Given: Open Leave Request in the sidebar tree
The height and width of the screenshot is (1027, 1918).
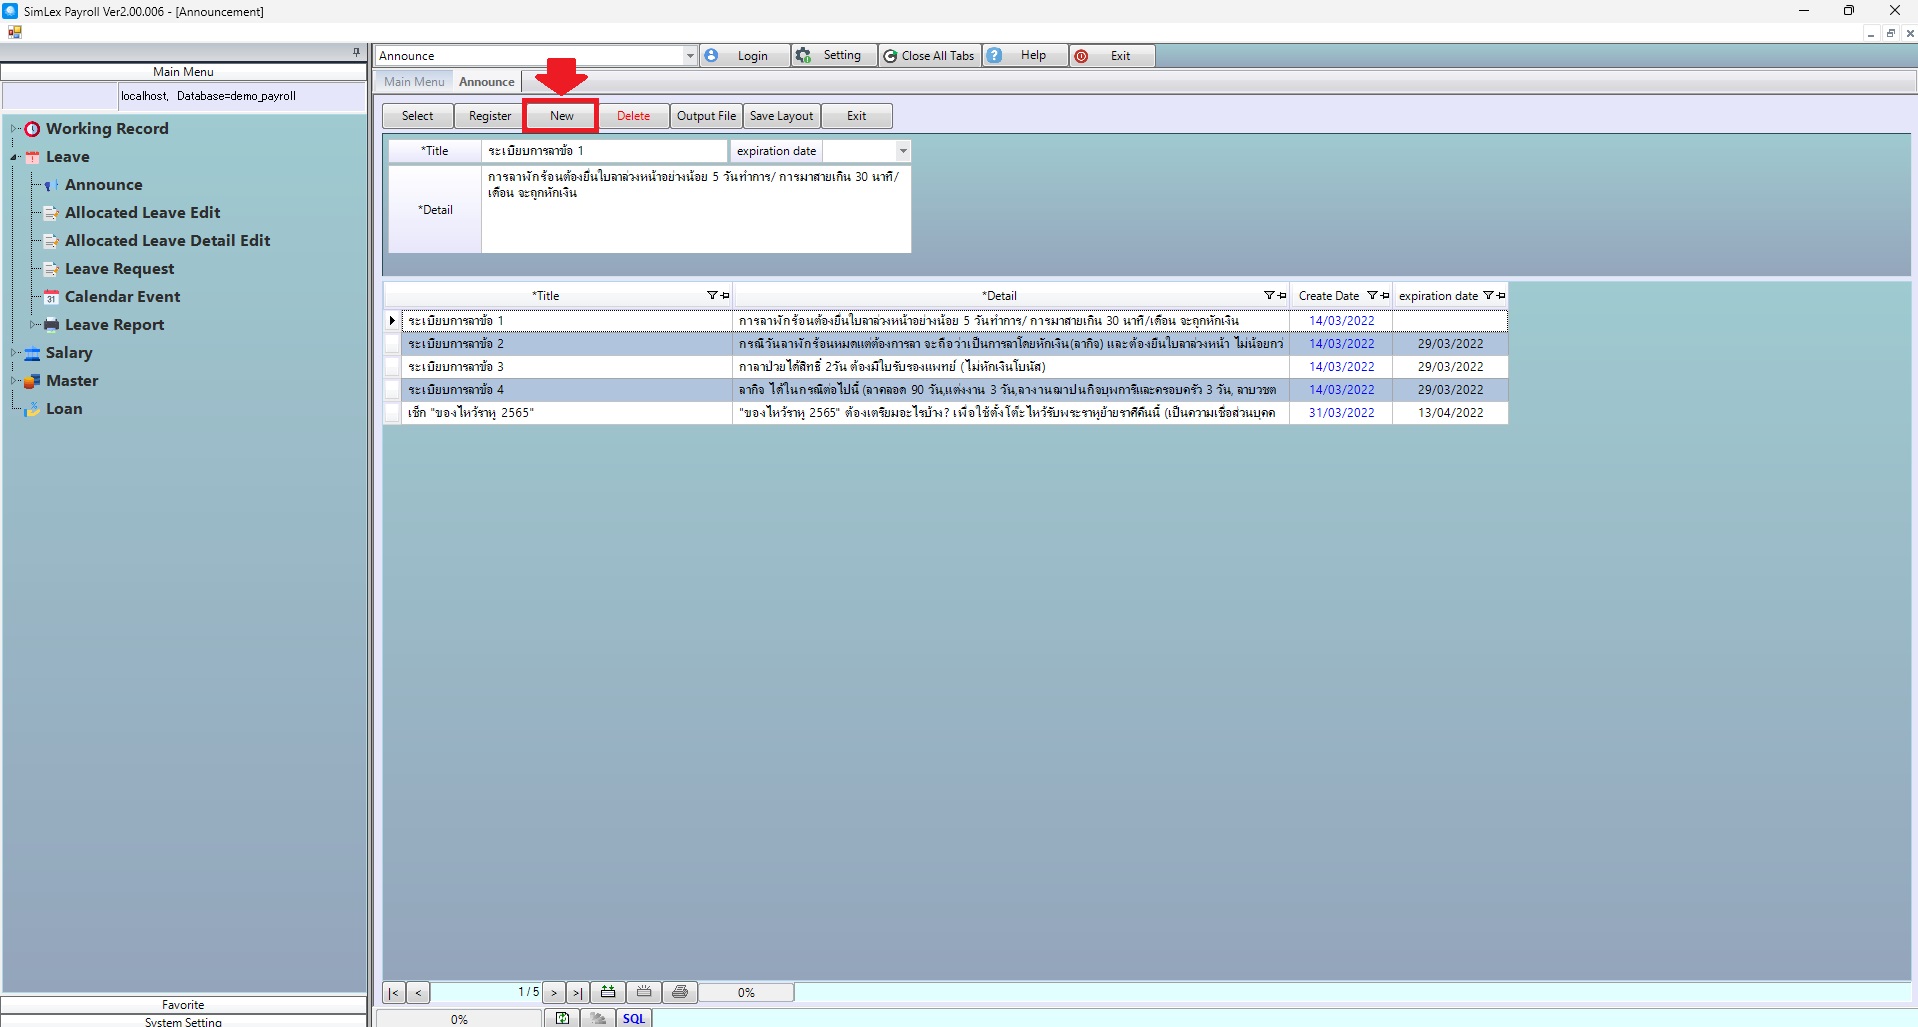Looking at the screenshot, I should coord(119,269).
